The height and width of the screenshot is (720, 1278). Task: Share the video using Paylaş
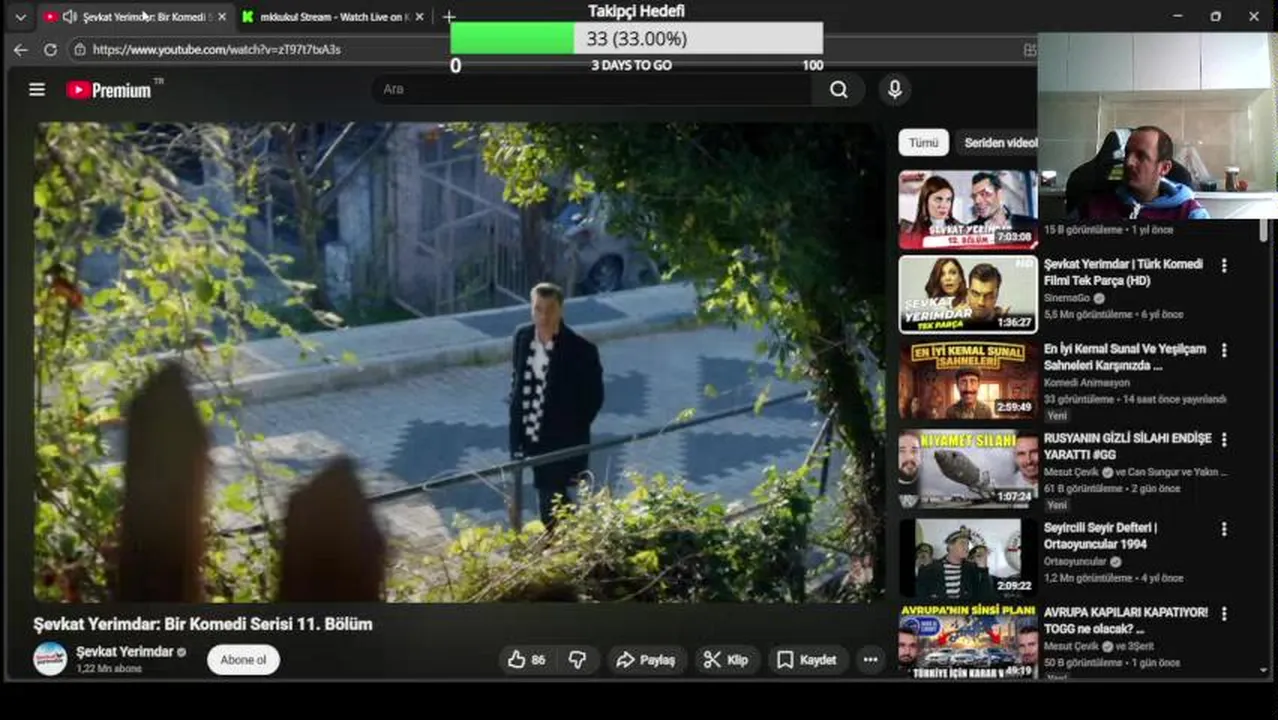(646, 660)
